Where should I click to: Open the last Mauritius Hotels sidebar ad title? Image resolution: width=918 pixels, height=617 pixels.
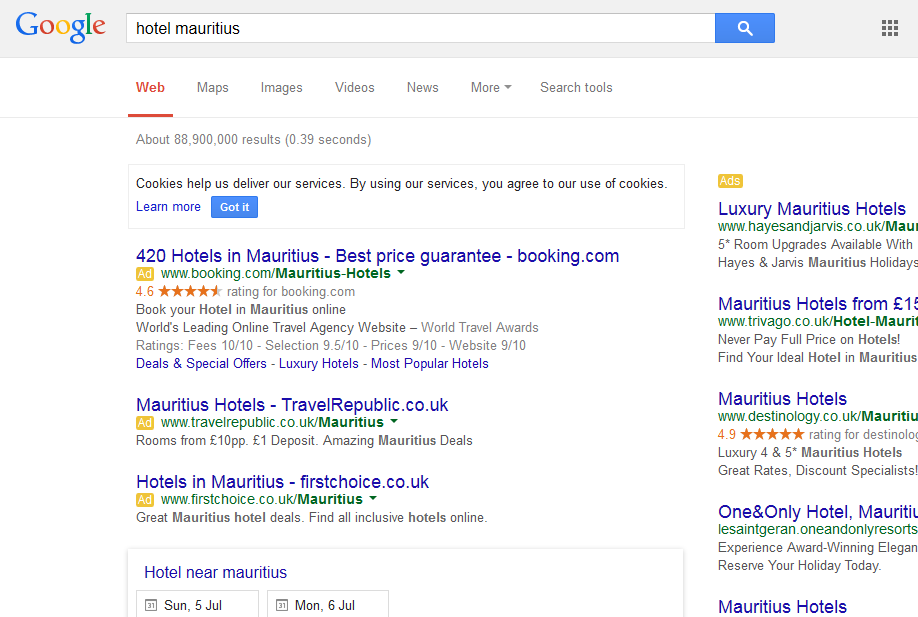(x=783, y=606)
